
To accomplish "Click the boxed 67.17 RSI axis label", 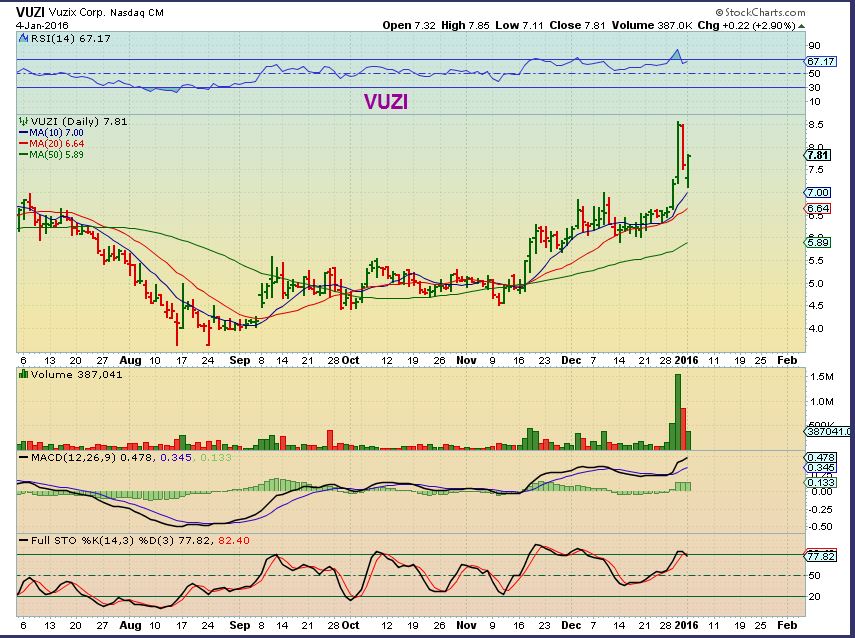I will coord(821,61).
